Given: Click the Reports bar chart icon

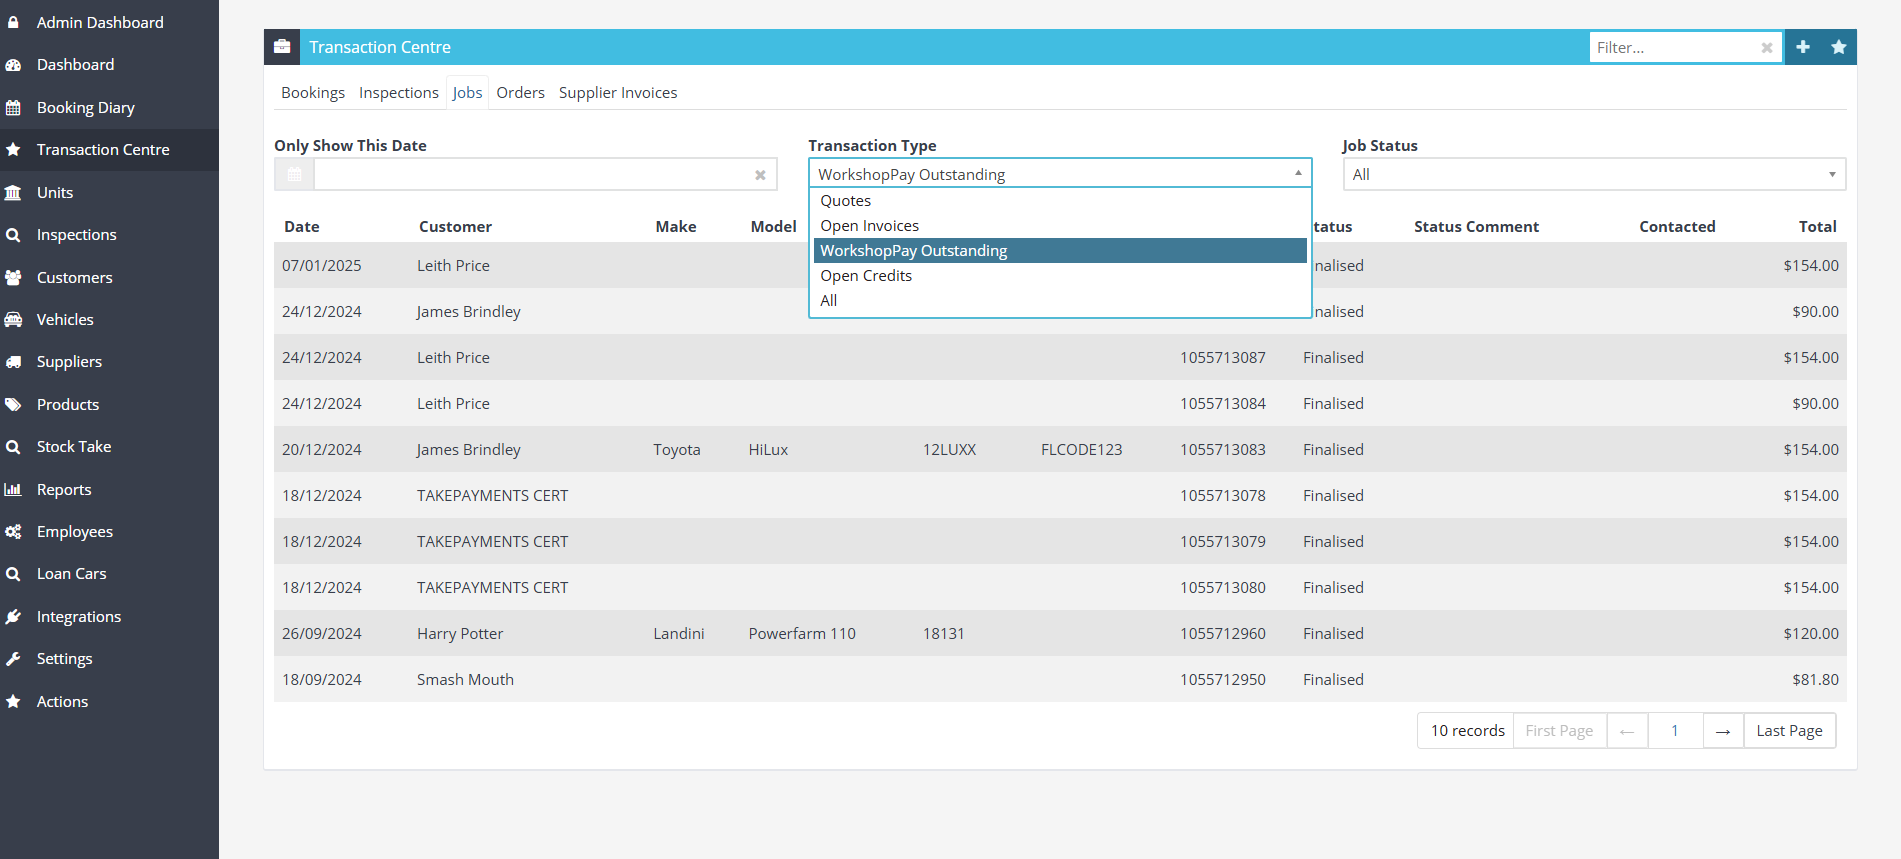Looking at the screenshot, I should coord(13,490).
